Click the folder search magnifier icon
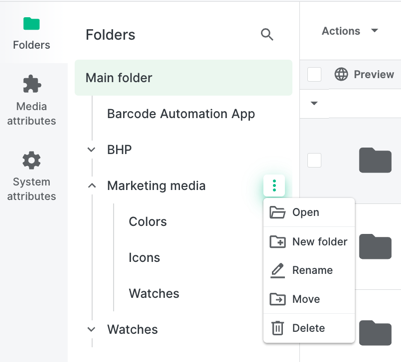 (x=267, y=35)
